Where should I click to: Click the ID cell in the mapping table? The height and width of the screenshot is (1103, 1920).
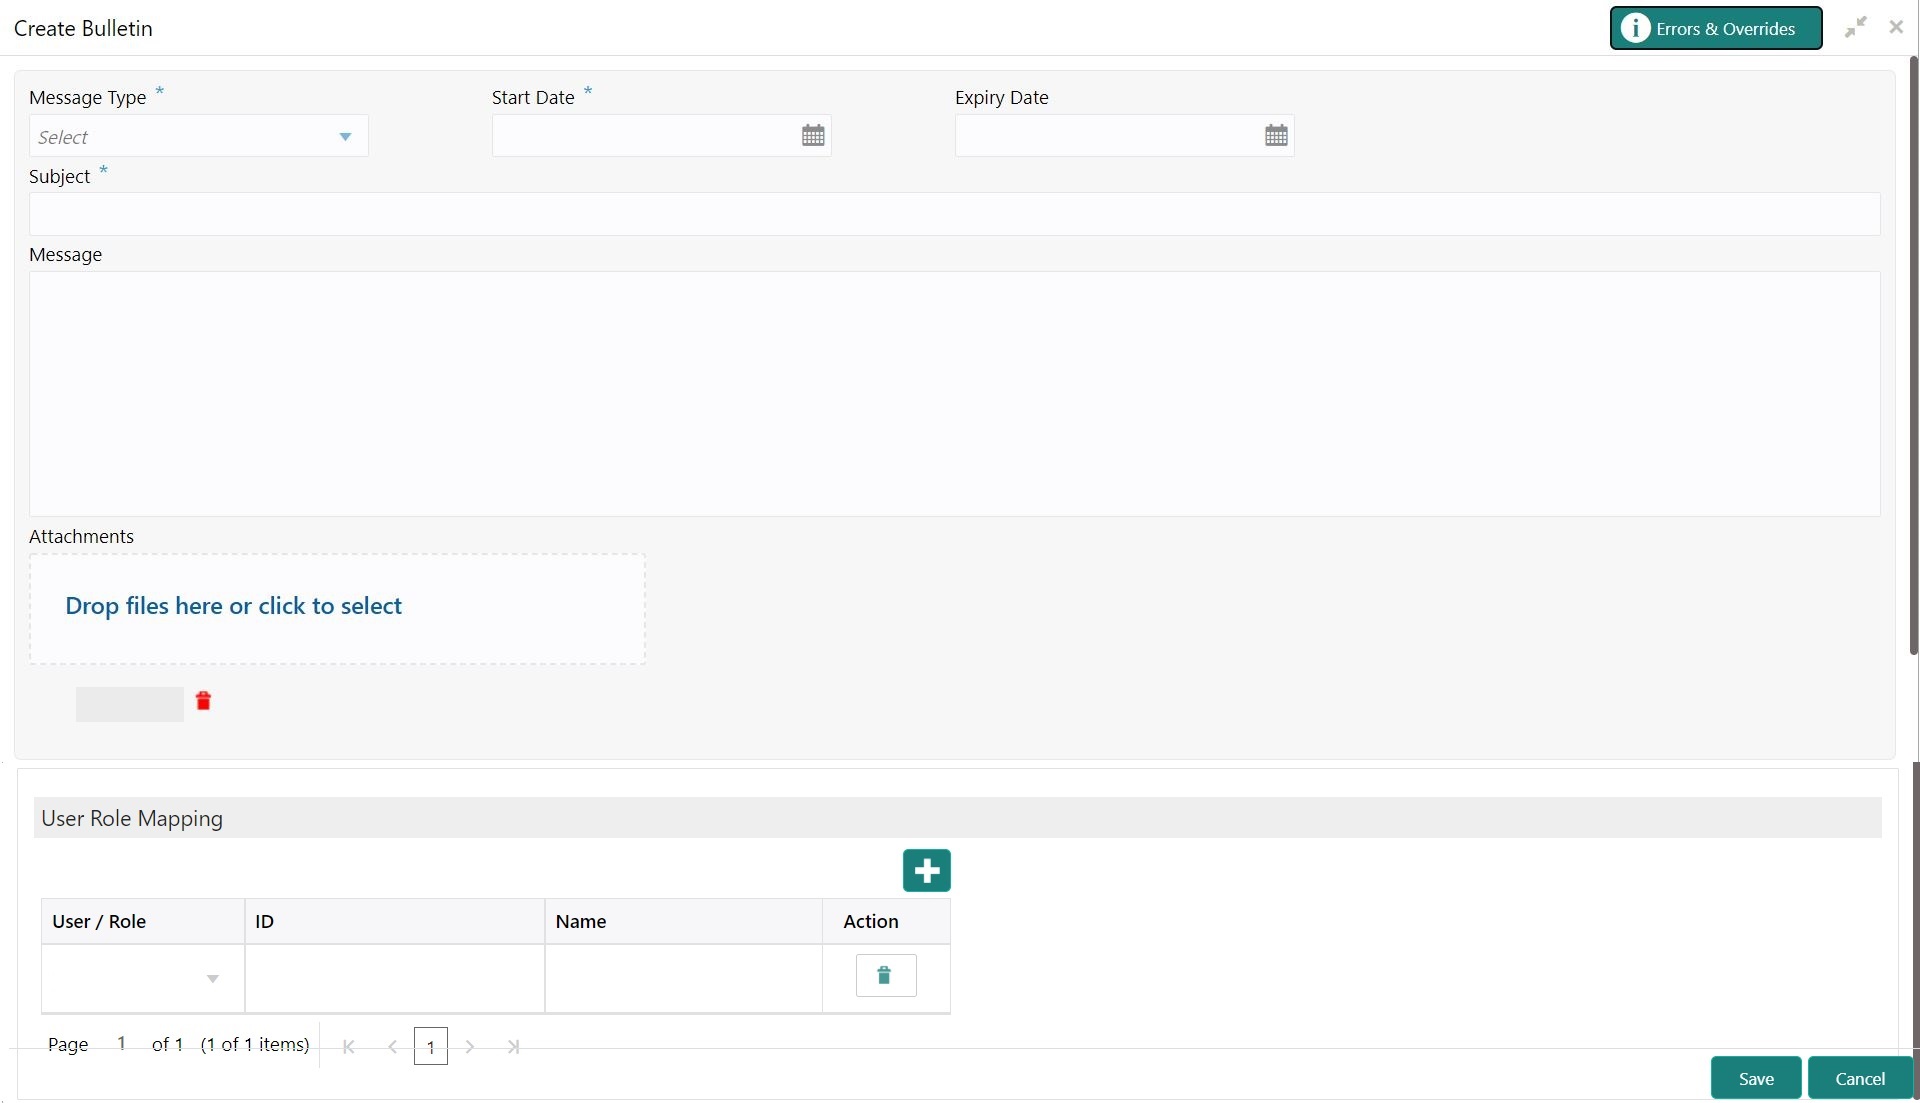tap(394, 978)
